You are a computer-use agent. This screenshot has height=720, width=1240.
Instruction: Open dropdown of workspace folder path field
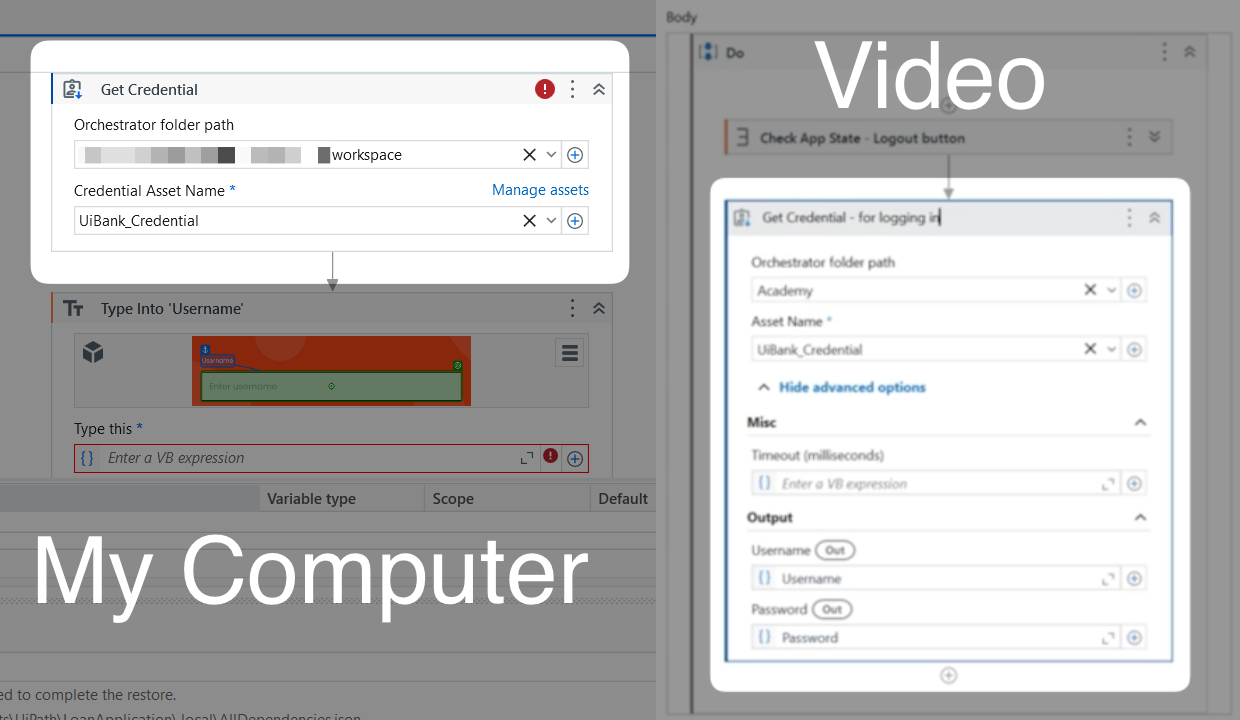551,155
